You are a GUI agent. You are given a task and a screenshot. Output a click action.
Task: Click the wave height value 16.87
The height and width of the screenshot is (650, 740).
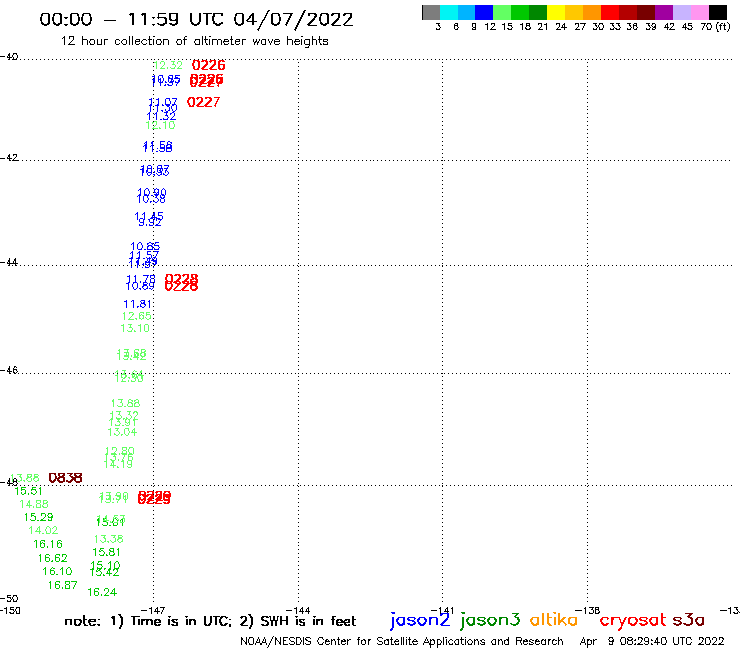point(62,585)
